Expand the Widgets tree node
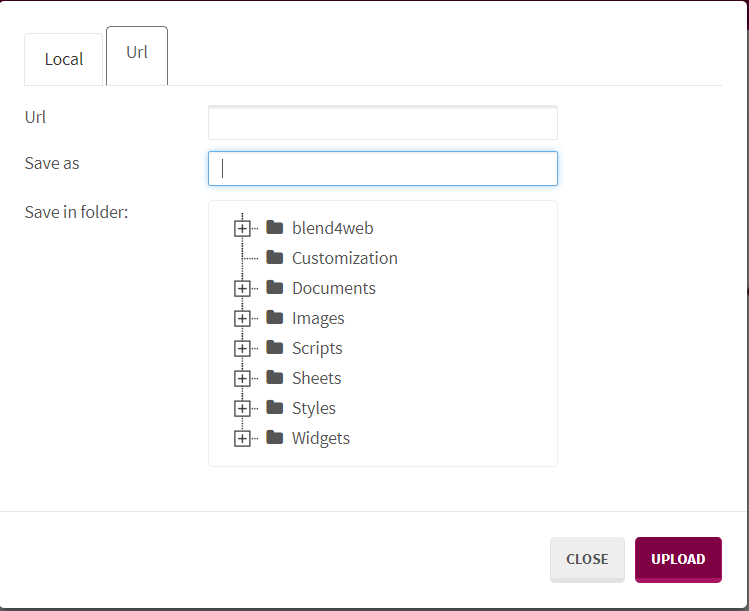The width and height of the screenshot is (749, 611). (241, 438)
